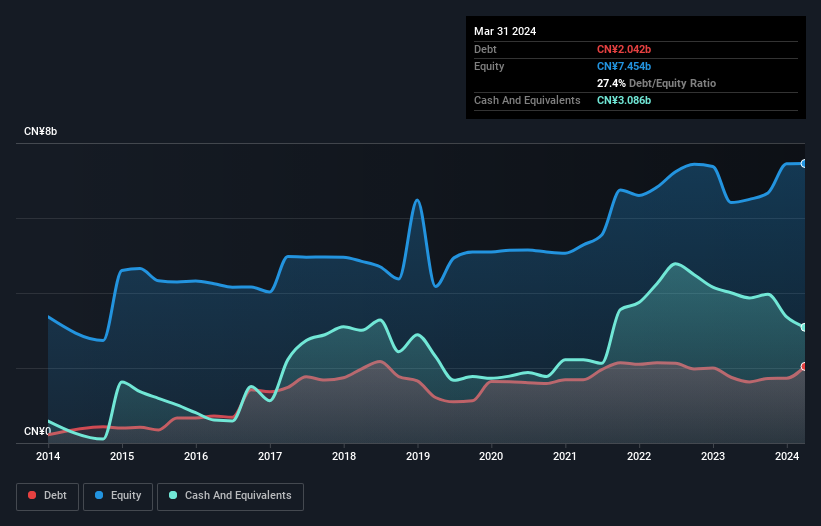Click the CN¥0 y-axis label

[x=37, y=431]
